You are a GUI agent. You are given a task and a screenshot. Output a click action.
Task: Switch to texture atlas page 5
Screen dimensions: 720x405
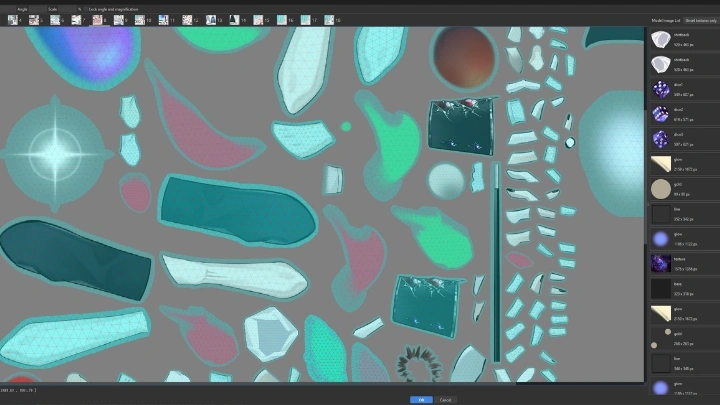tap(34, 20)
